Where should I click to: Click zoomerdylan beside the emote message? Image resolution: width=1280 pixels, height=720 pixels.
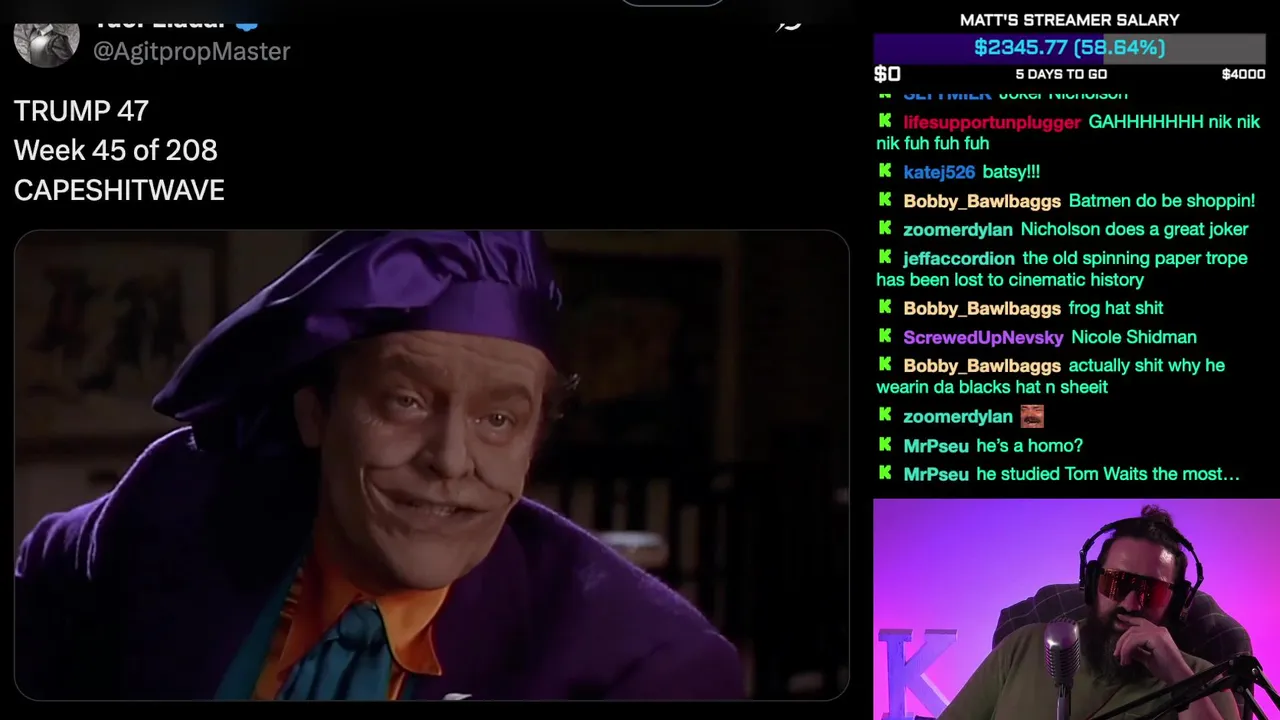958,416
